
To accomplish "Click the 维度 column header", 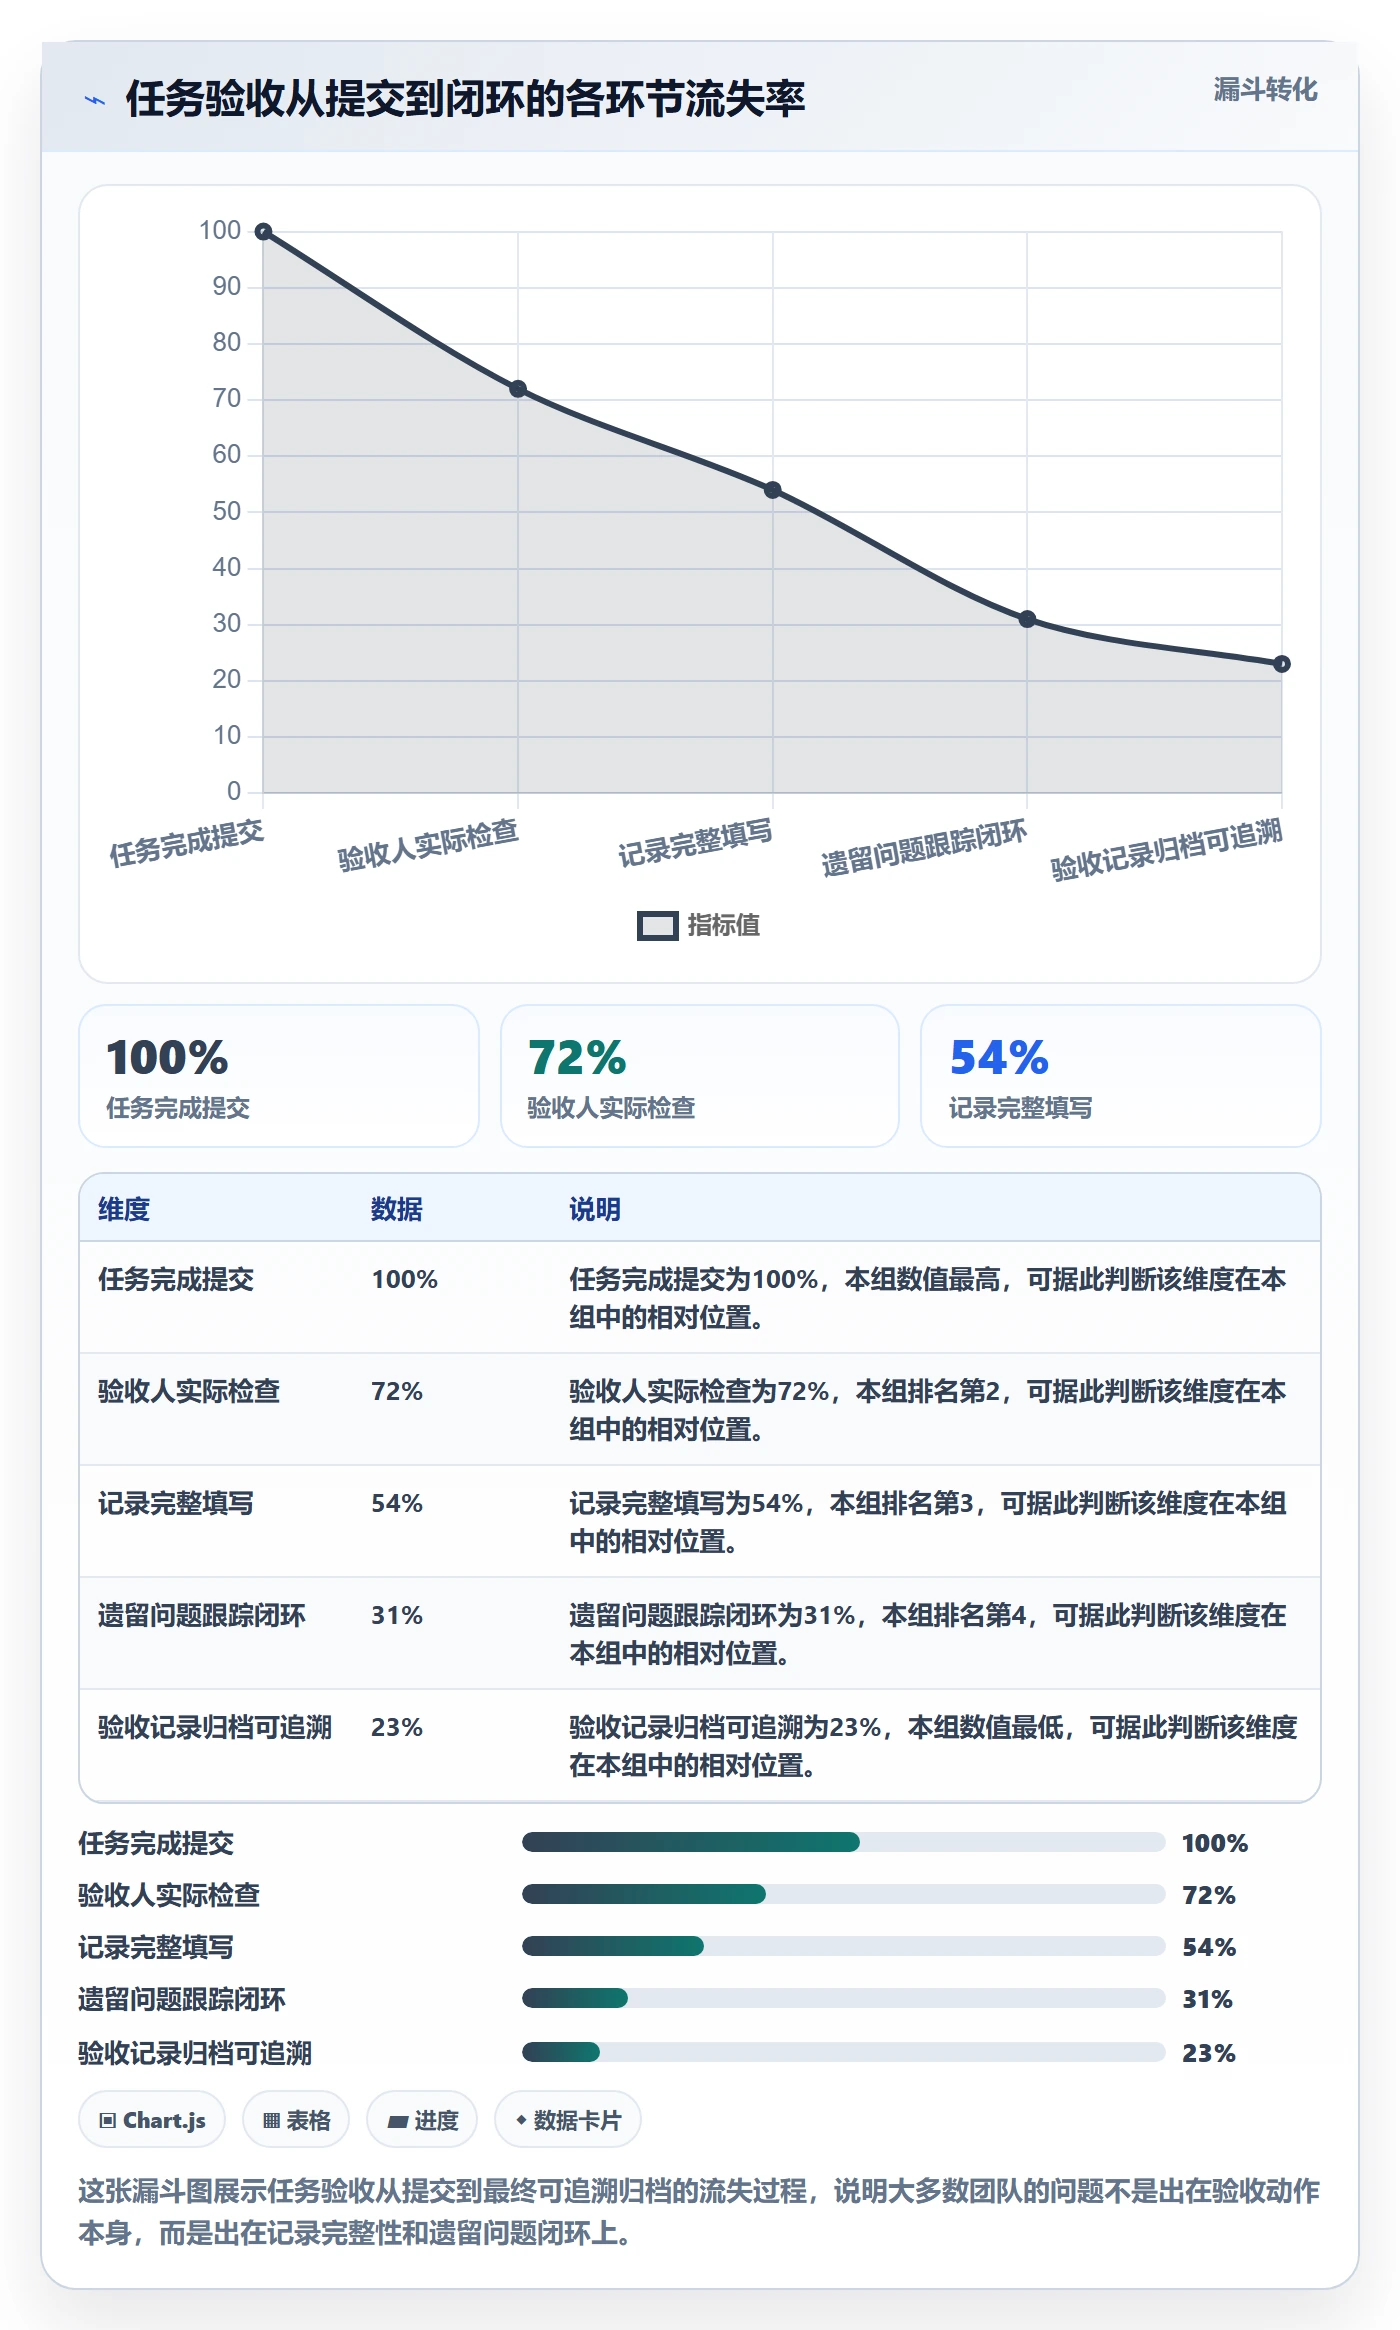I will pyautogui.click(x=124, y=1209).
